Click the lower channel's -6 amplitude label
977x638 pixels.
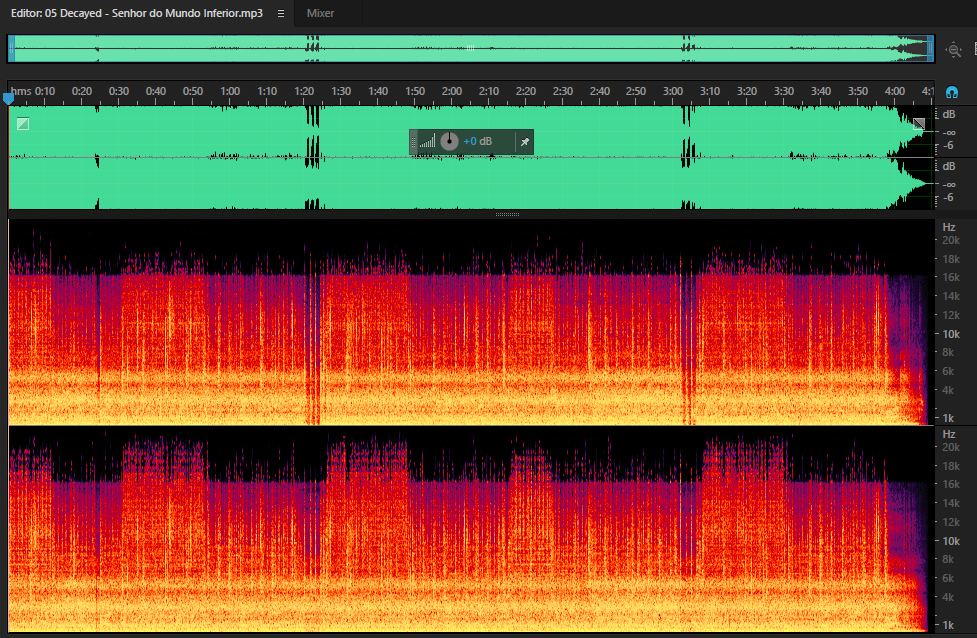948,198
